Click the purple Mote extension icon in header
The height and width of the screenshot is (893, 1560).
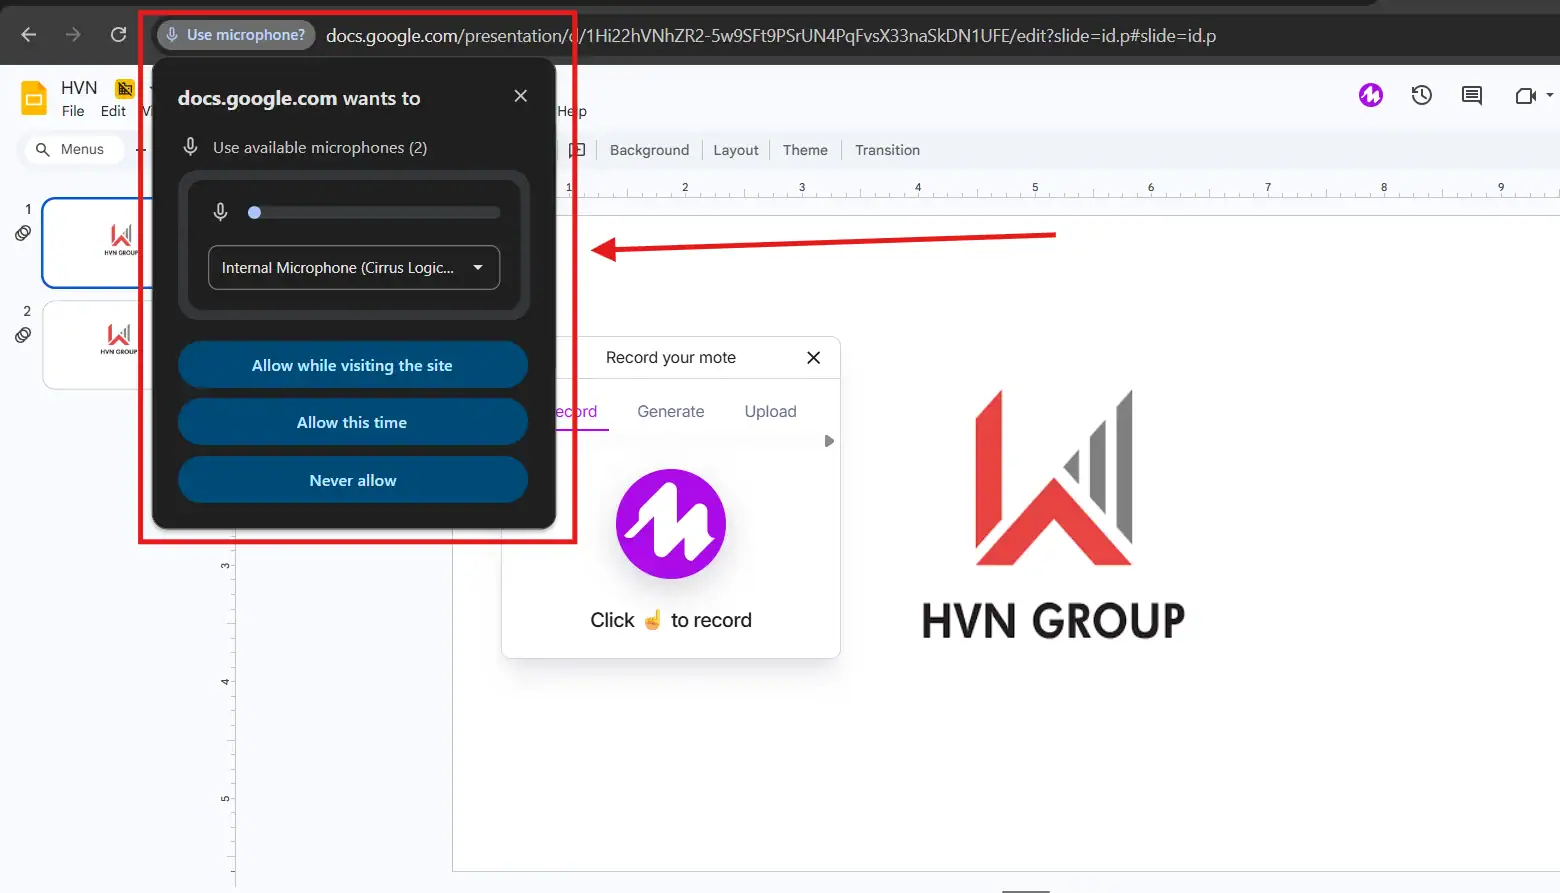coord(1371,95)
